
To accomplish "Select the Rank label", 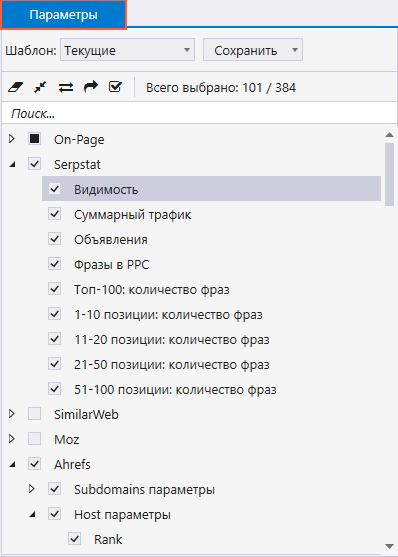I will 108,539.
